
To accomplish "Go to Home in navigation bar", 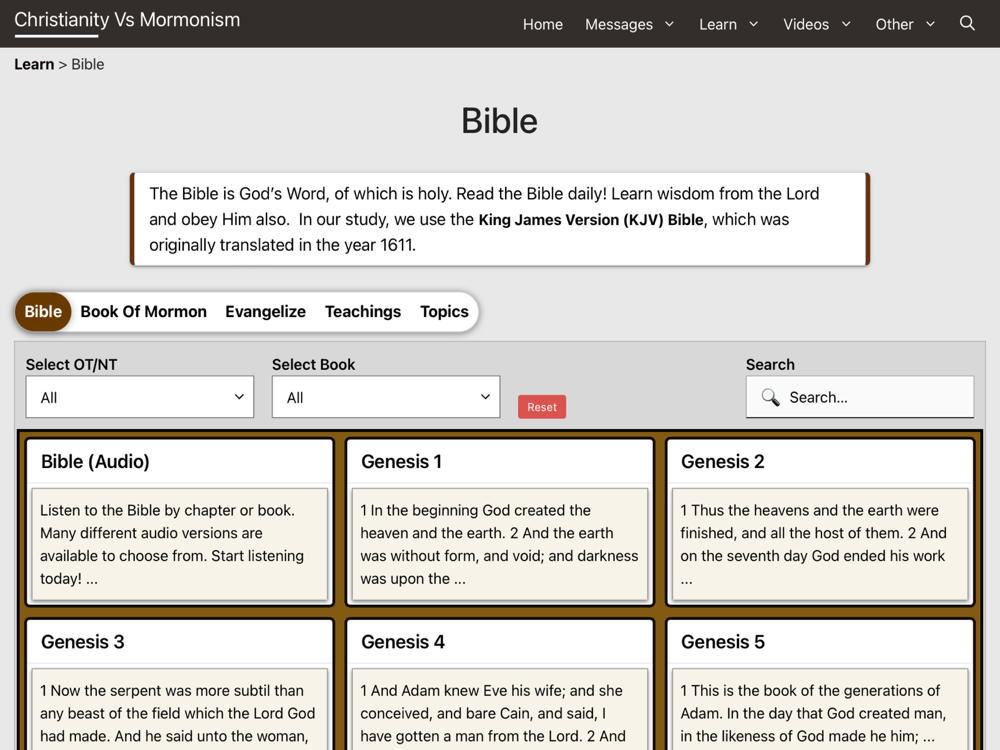I will [543, 24].
